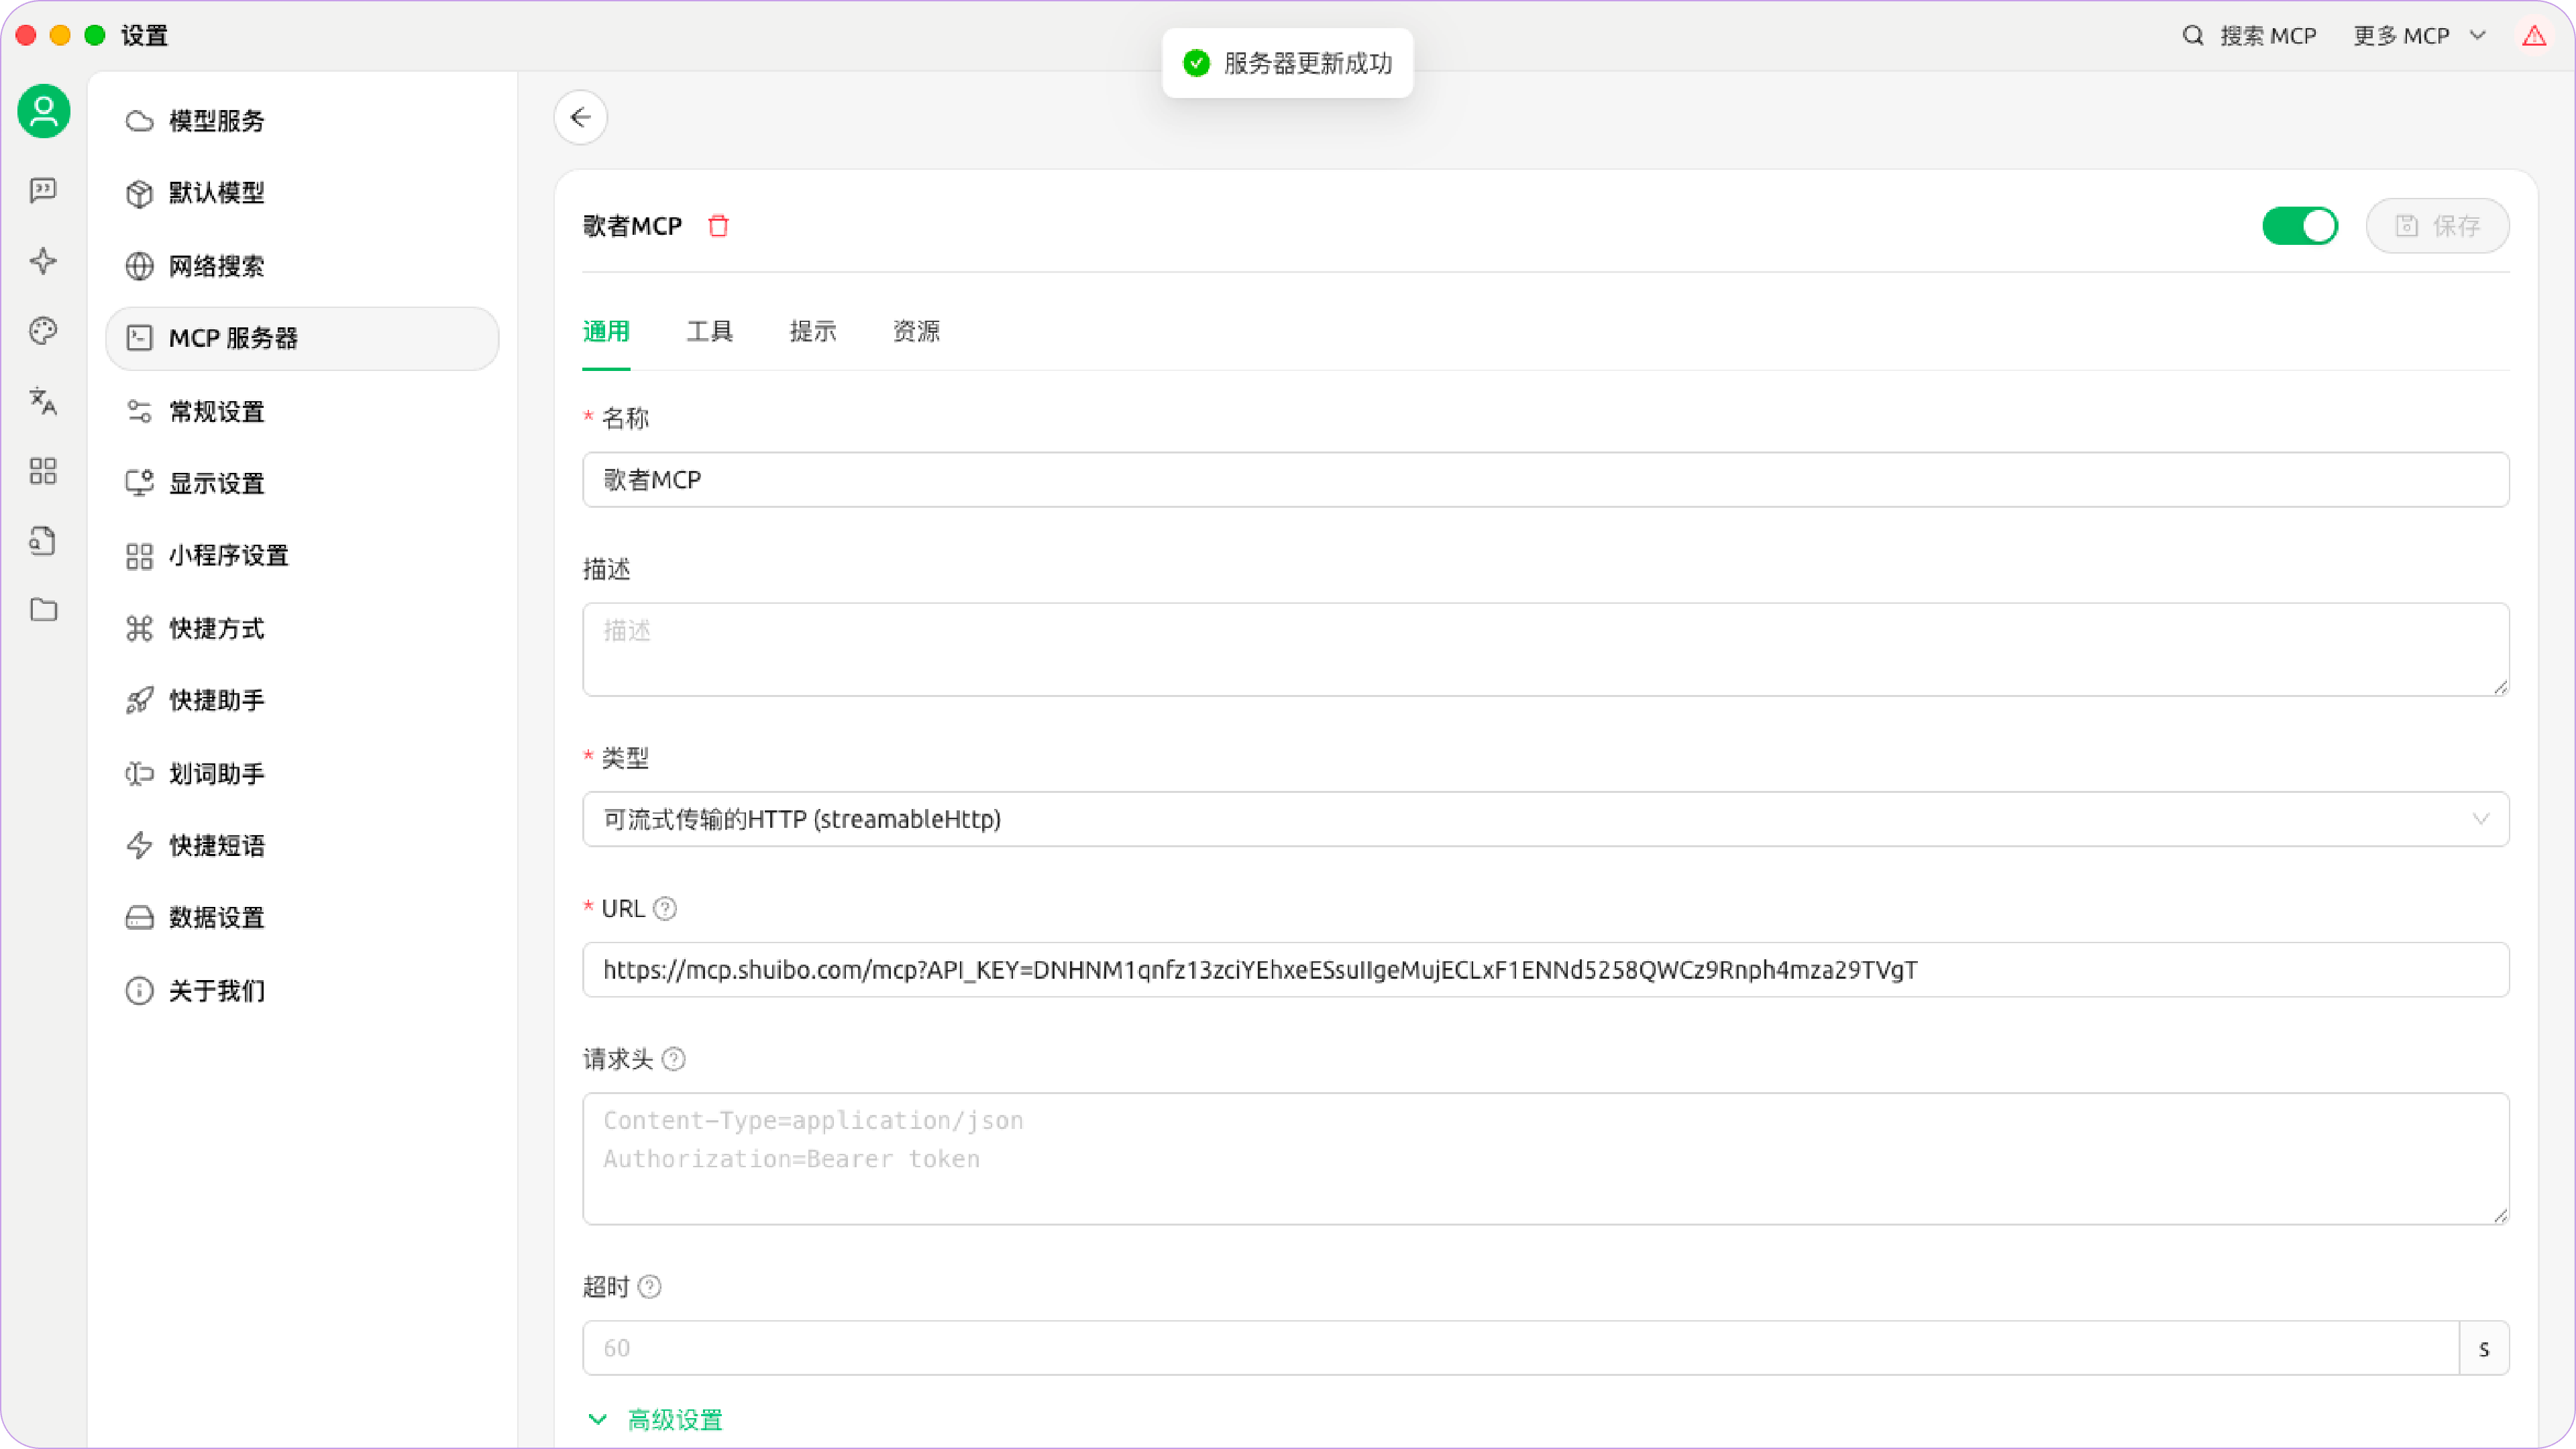Open the knowledge base sidebar icon

pyautogui.click(x=43, y=541)
